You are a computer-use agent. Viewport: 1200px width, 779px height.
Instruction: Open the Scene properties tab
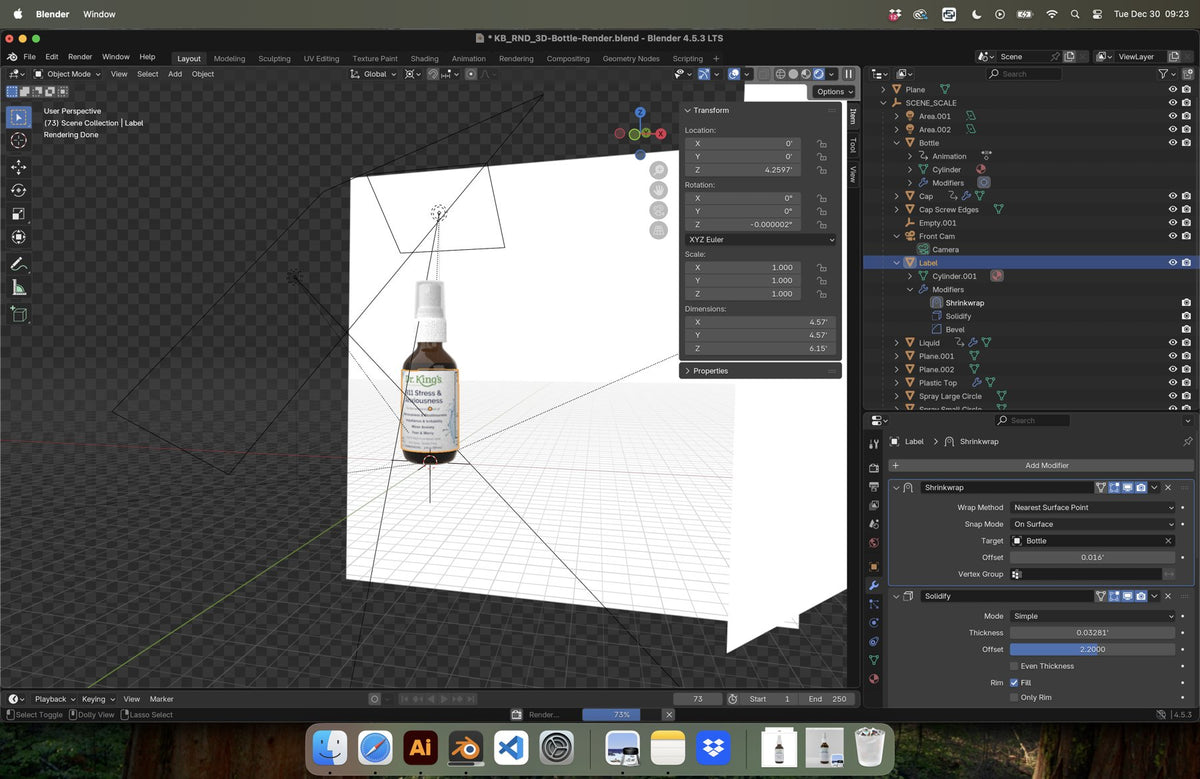[873, 524]
